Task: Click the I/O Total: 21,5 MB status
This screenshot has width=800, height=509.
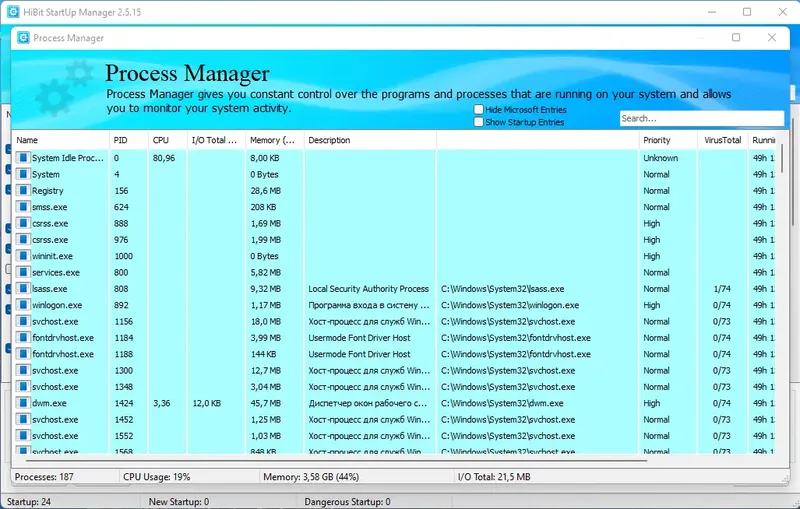Action: (494, 477)
